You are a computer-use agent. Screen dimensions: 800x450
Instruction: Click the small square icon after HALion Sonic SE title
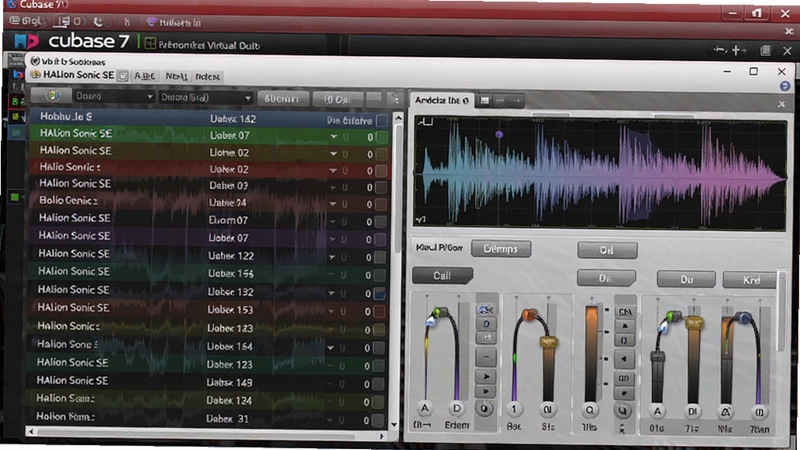point(123,76)
